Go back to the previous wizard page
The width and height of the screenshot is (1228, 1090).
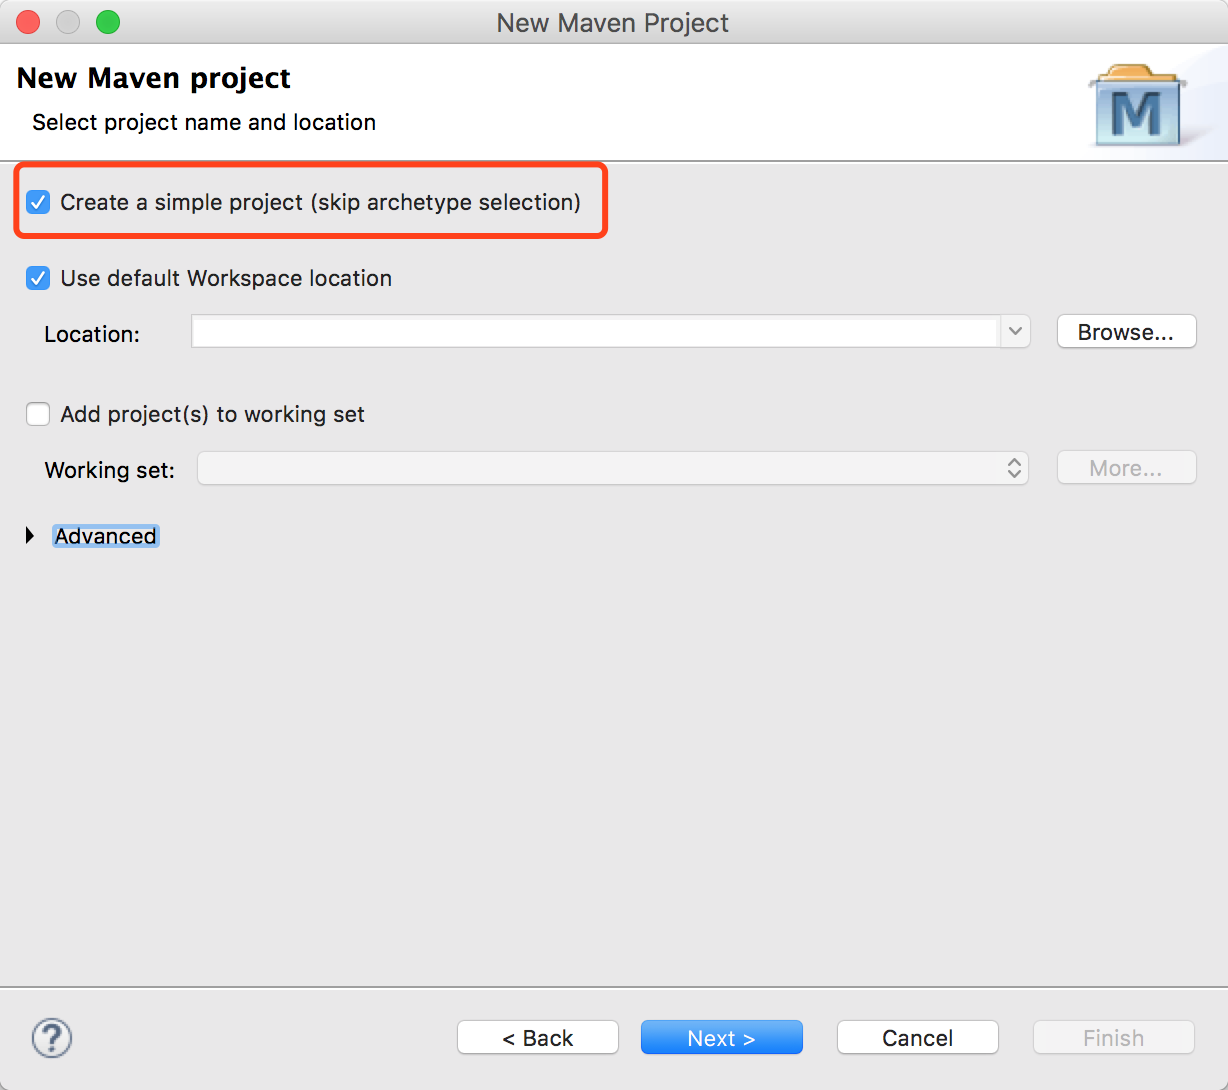tap(537, 1037)
